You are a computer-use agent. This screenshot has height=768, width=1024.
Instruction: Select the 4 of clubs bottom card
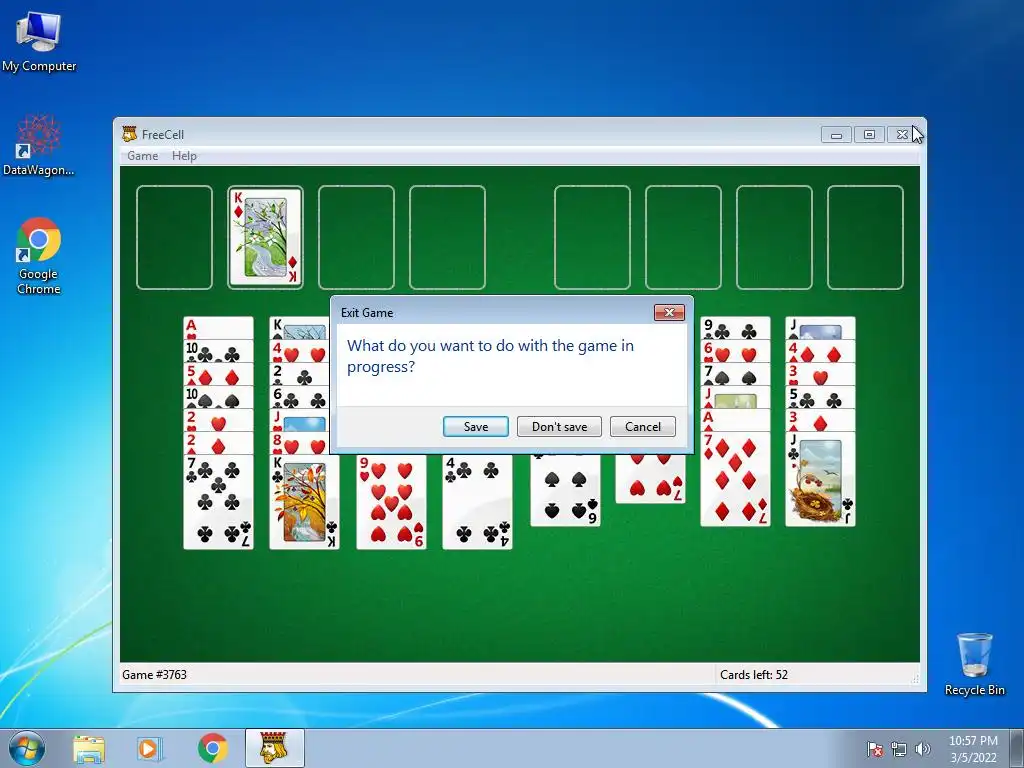coord(477,502)
